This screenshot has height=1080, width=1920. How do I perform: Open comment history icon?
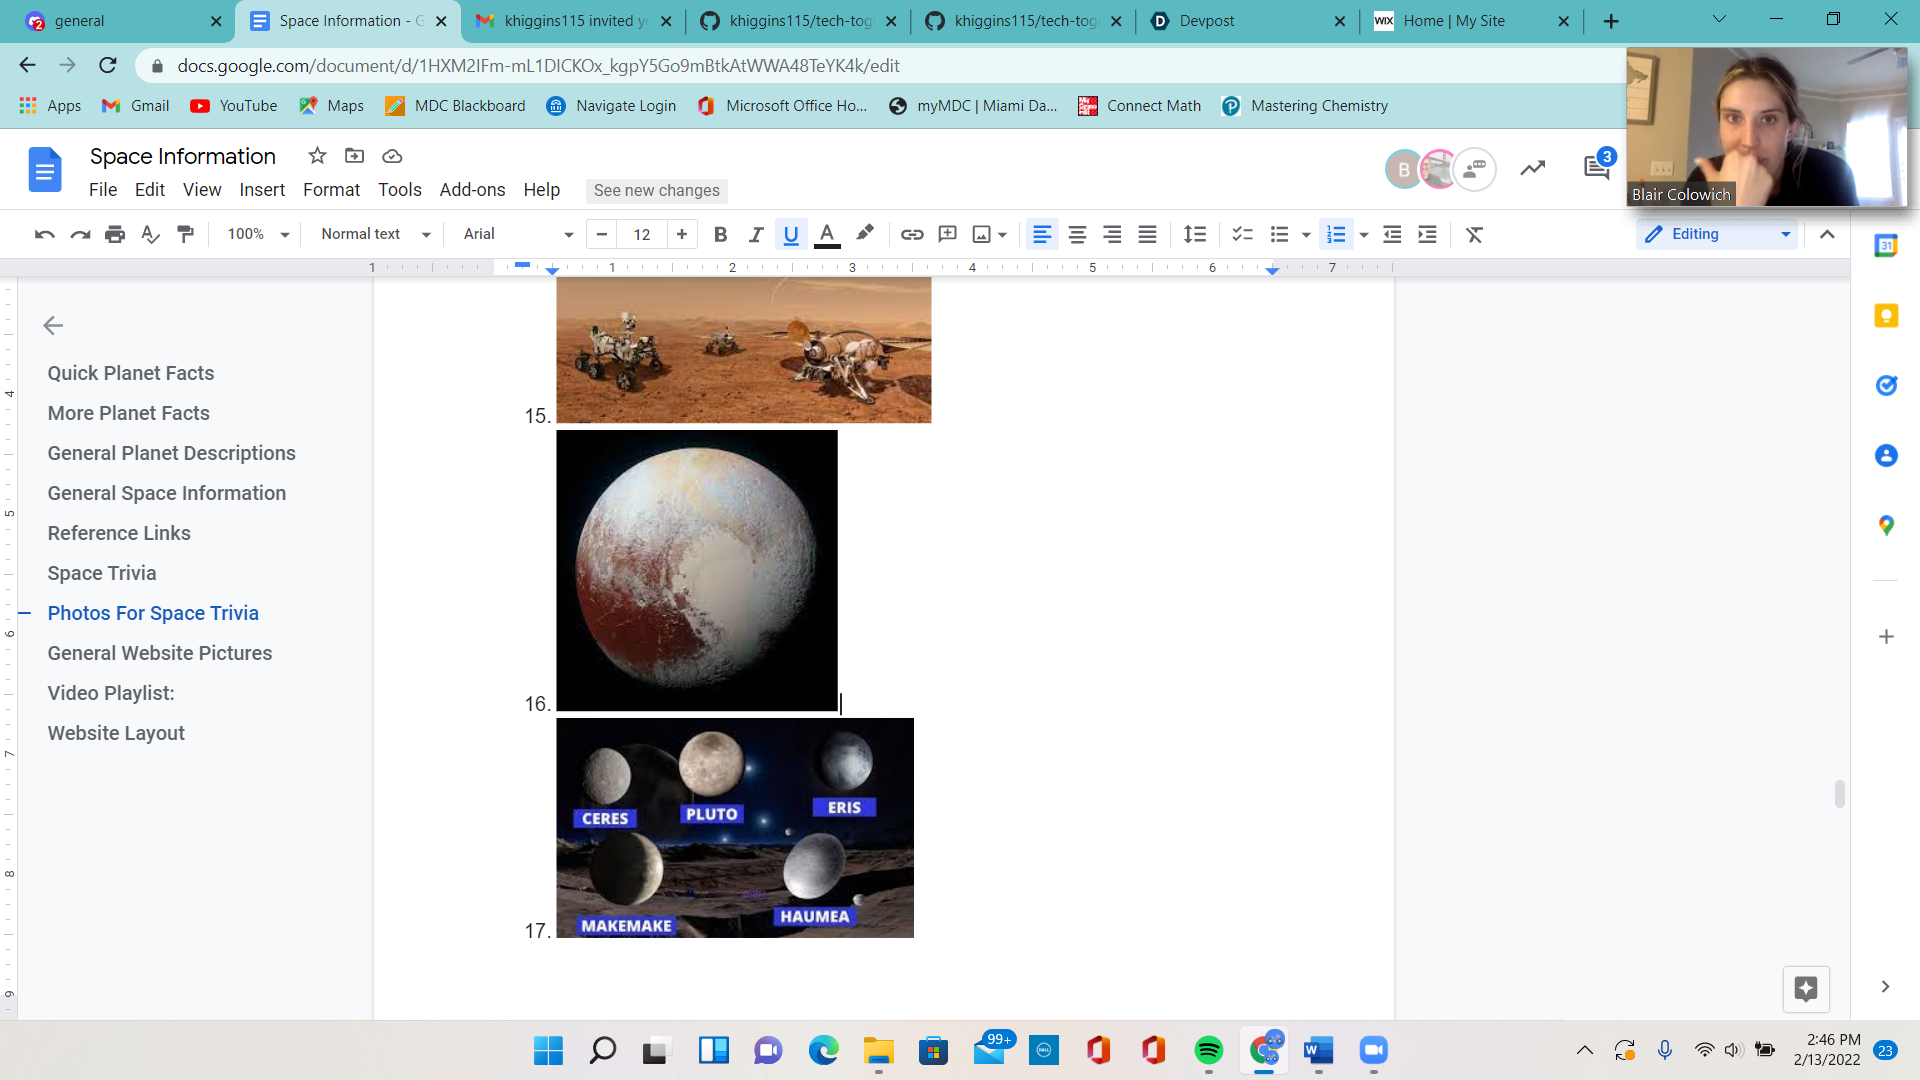pyautogui.click(x=1596, y=168)
